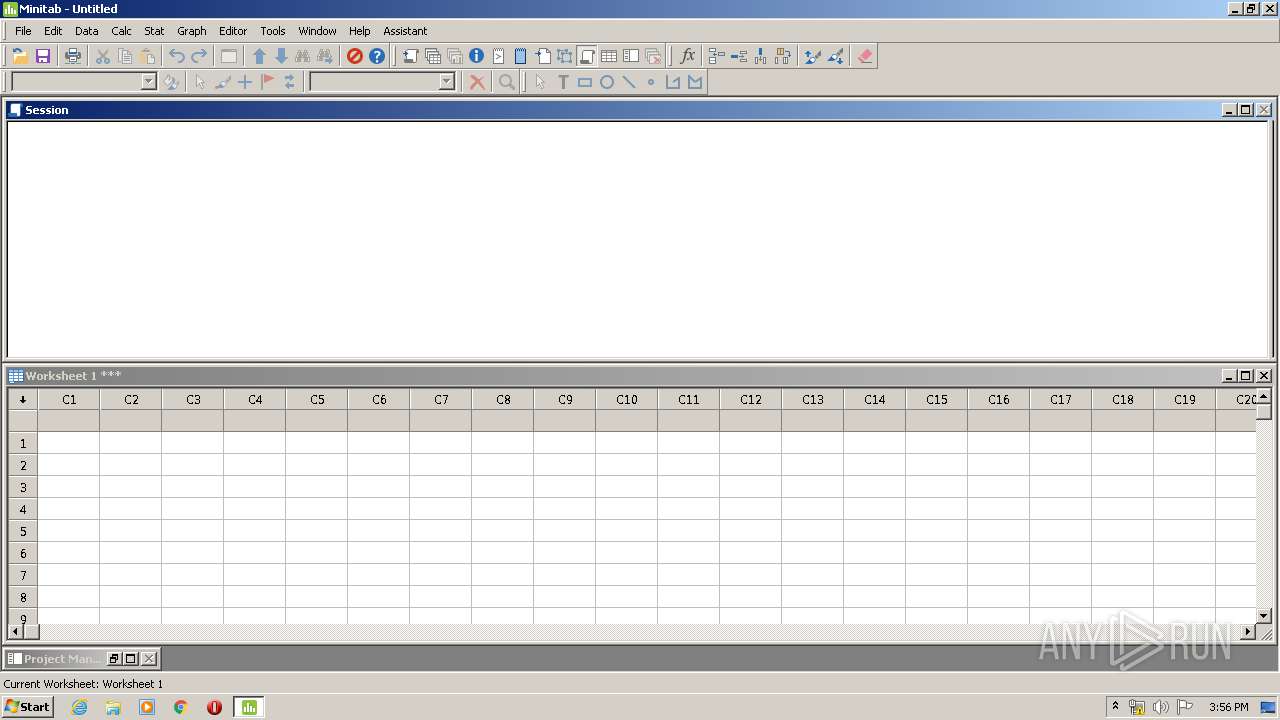This screenshot has width=1280, height=720.
Task: Print the window using the printer icon
Action: (x=73, y=56)
